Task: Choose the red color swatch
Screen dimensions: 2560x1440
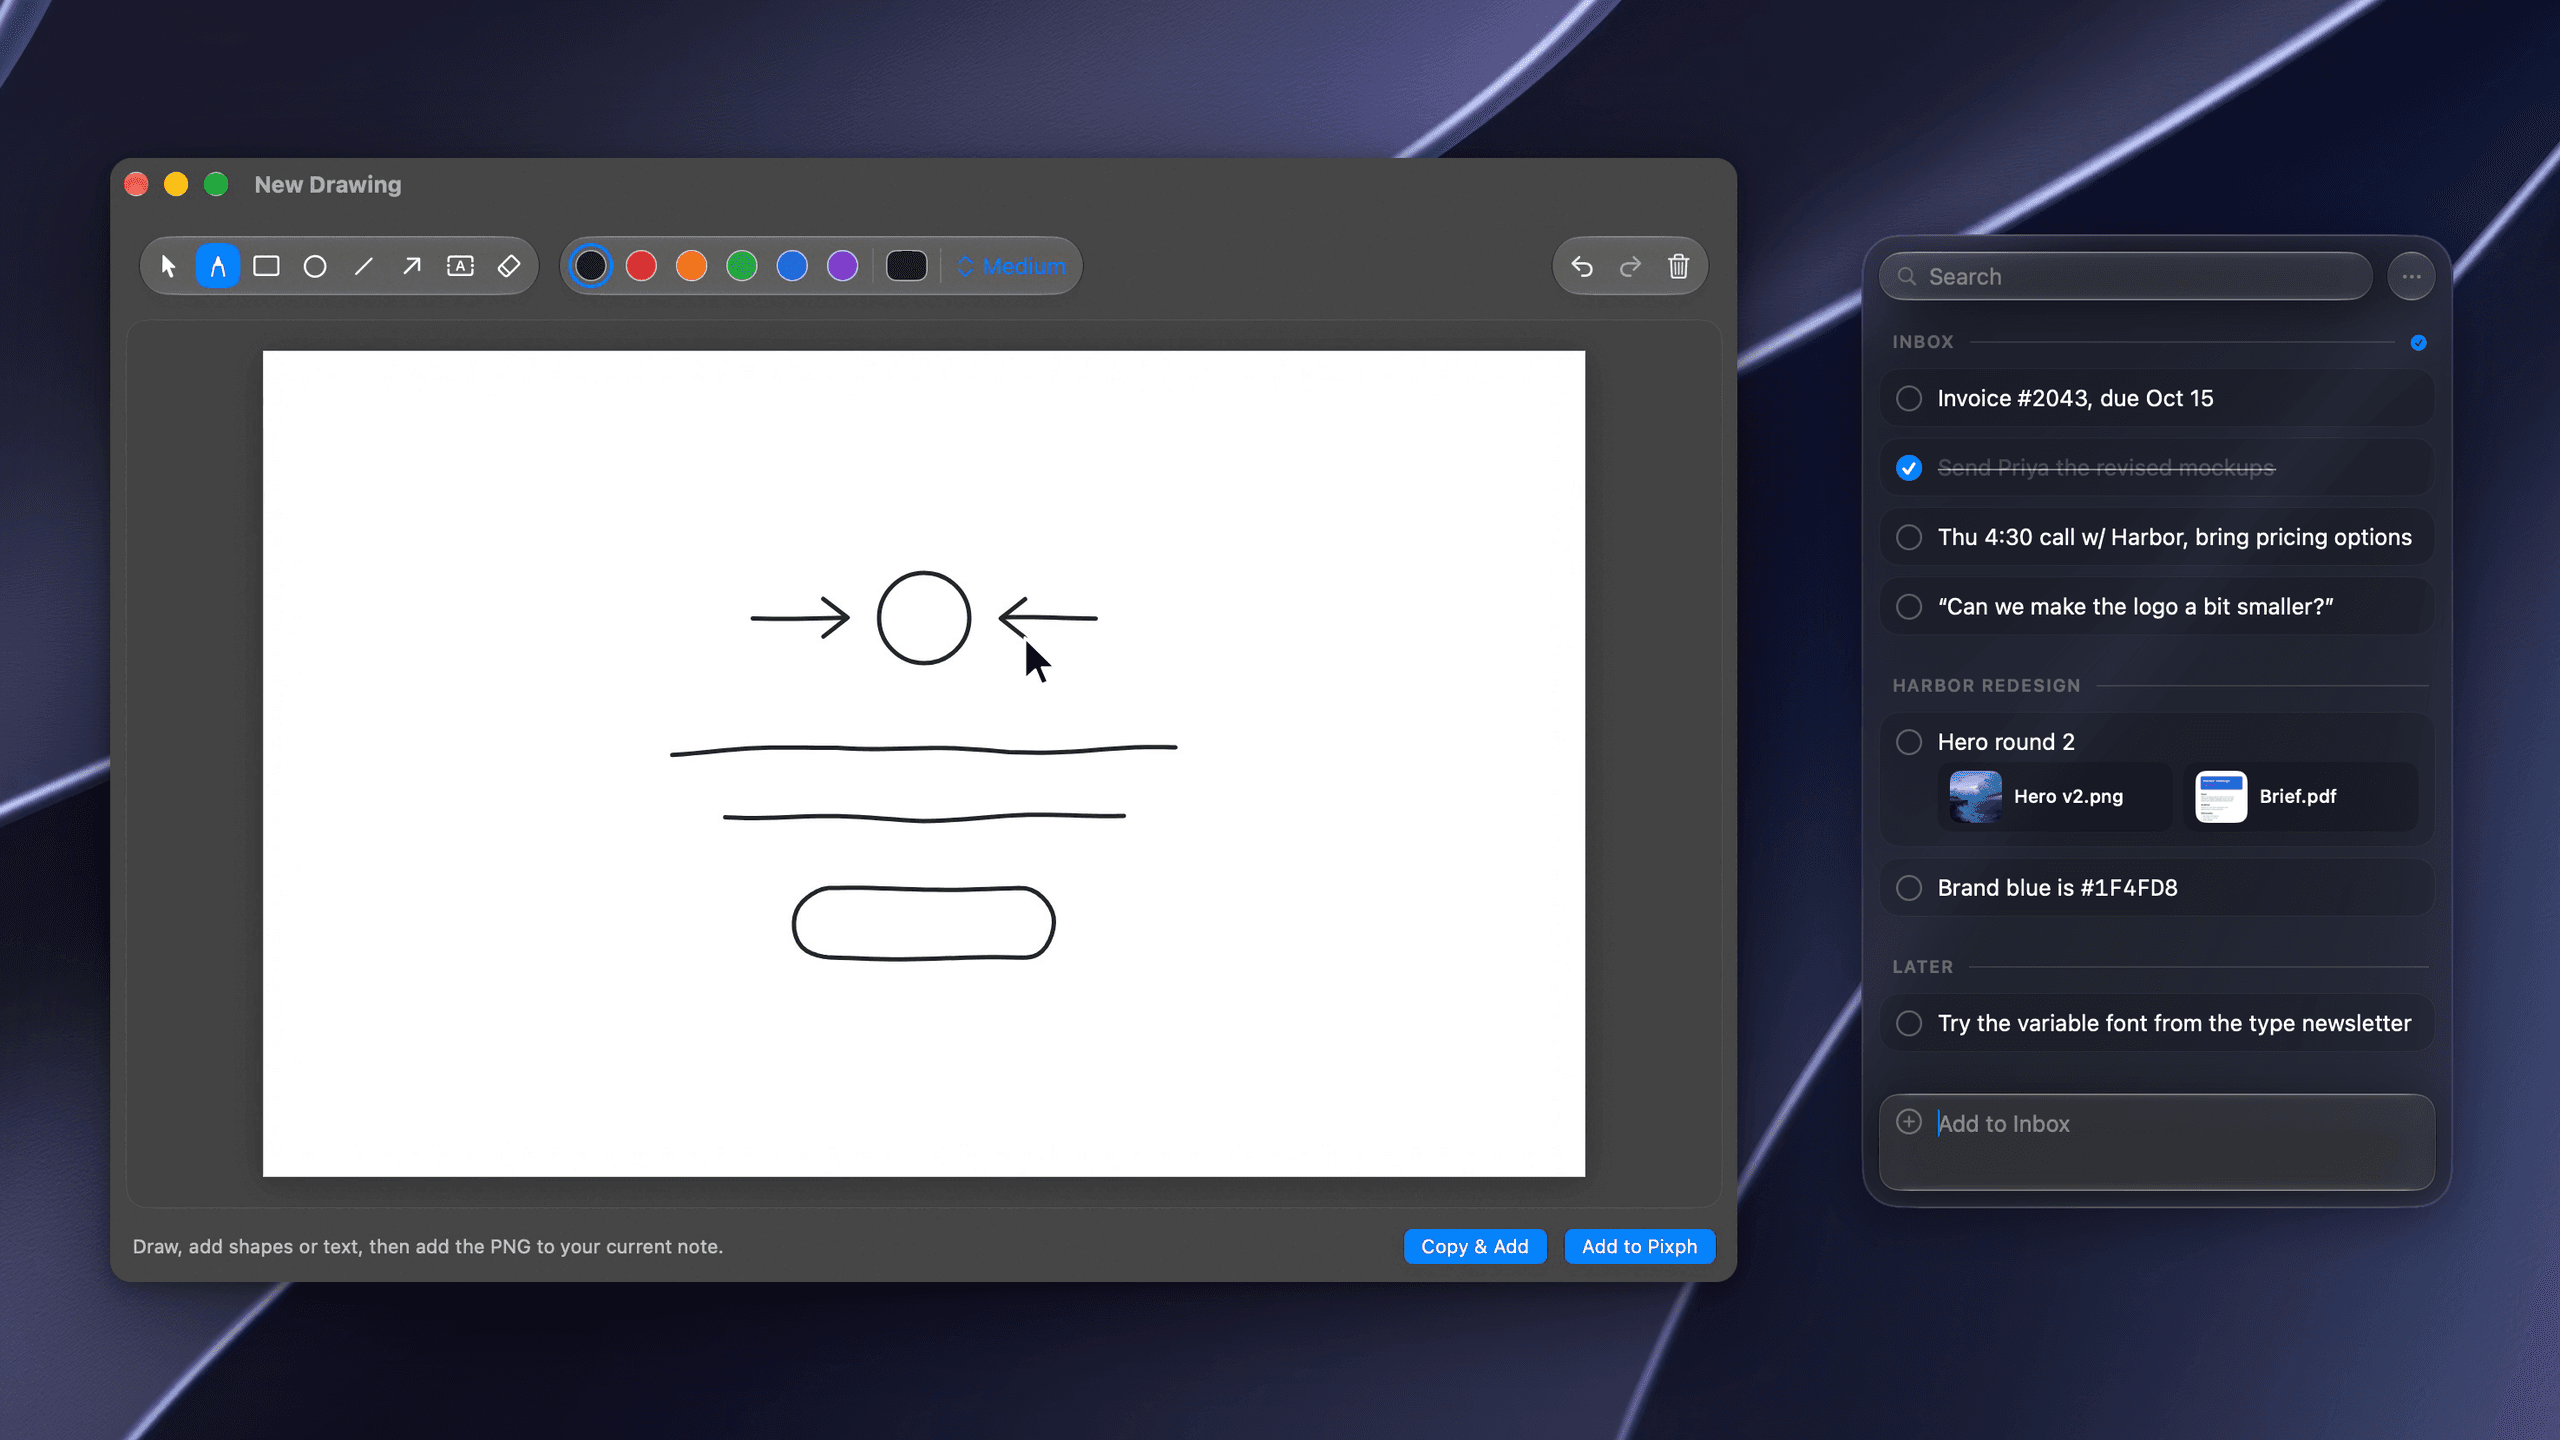Action: point(641,266)
